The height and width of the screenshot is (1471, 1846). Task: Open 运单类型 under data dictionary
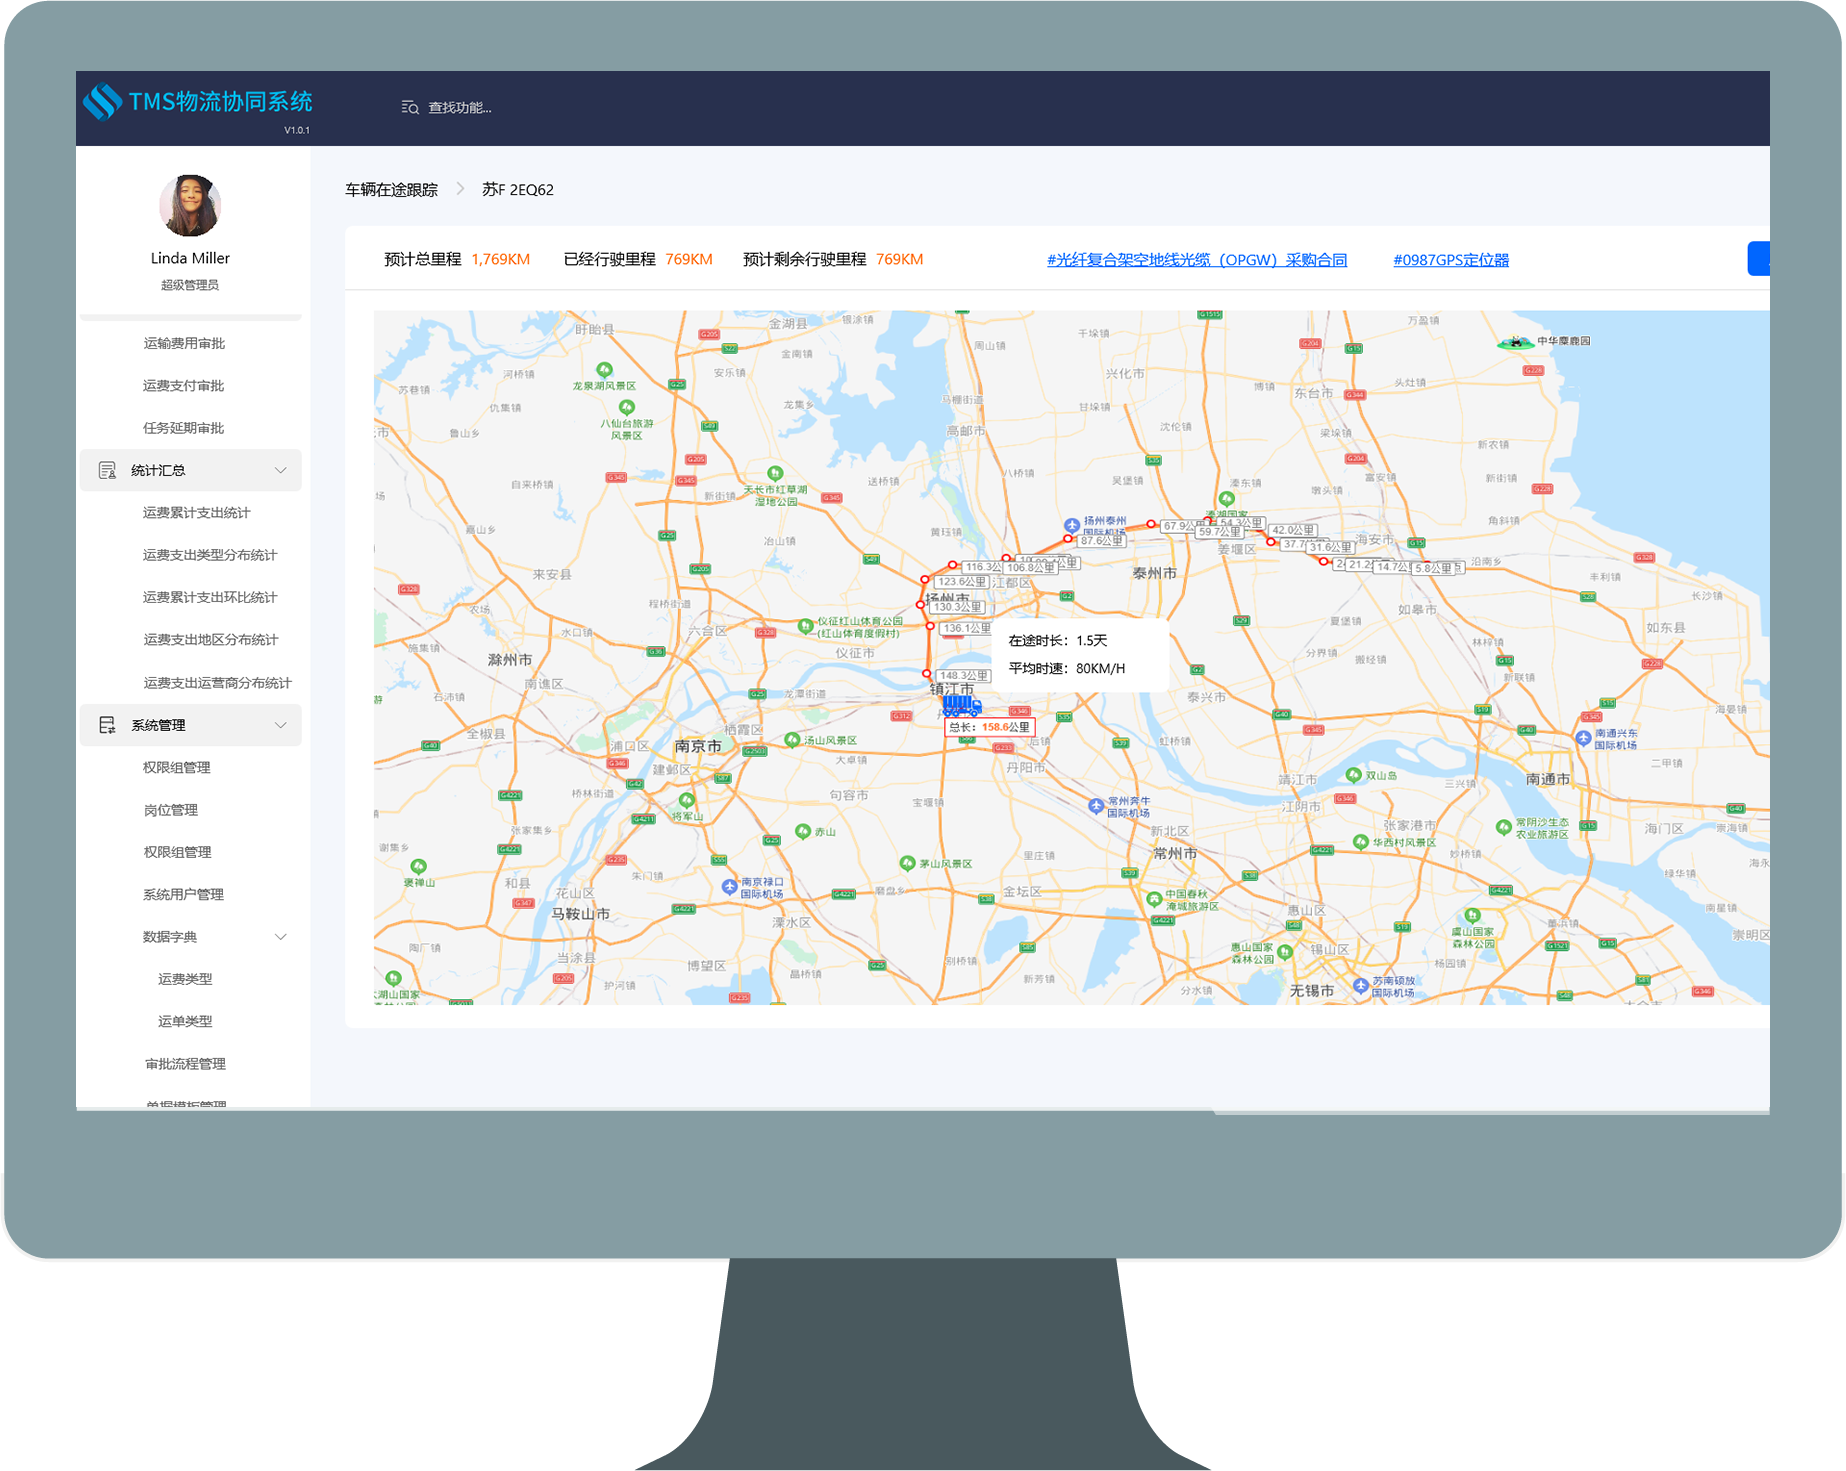(185, 1021)
